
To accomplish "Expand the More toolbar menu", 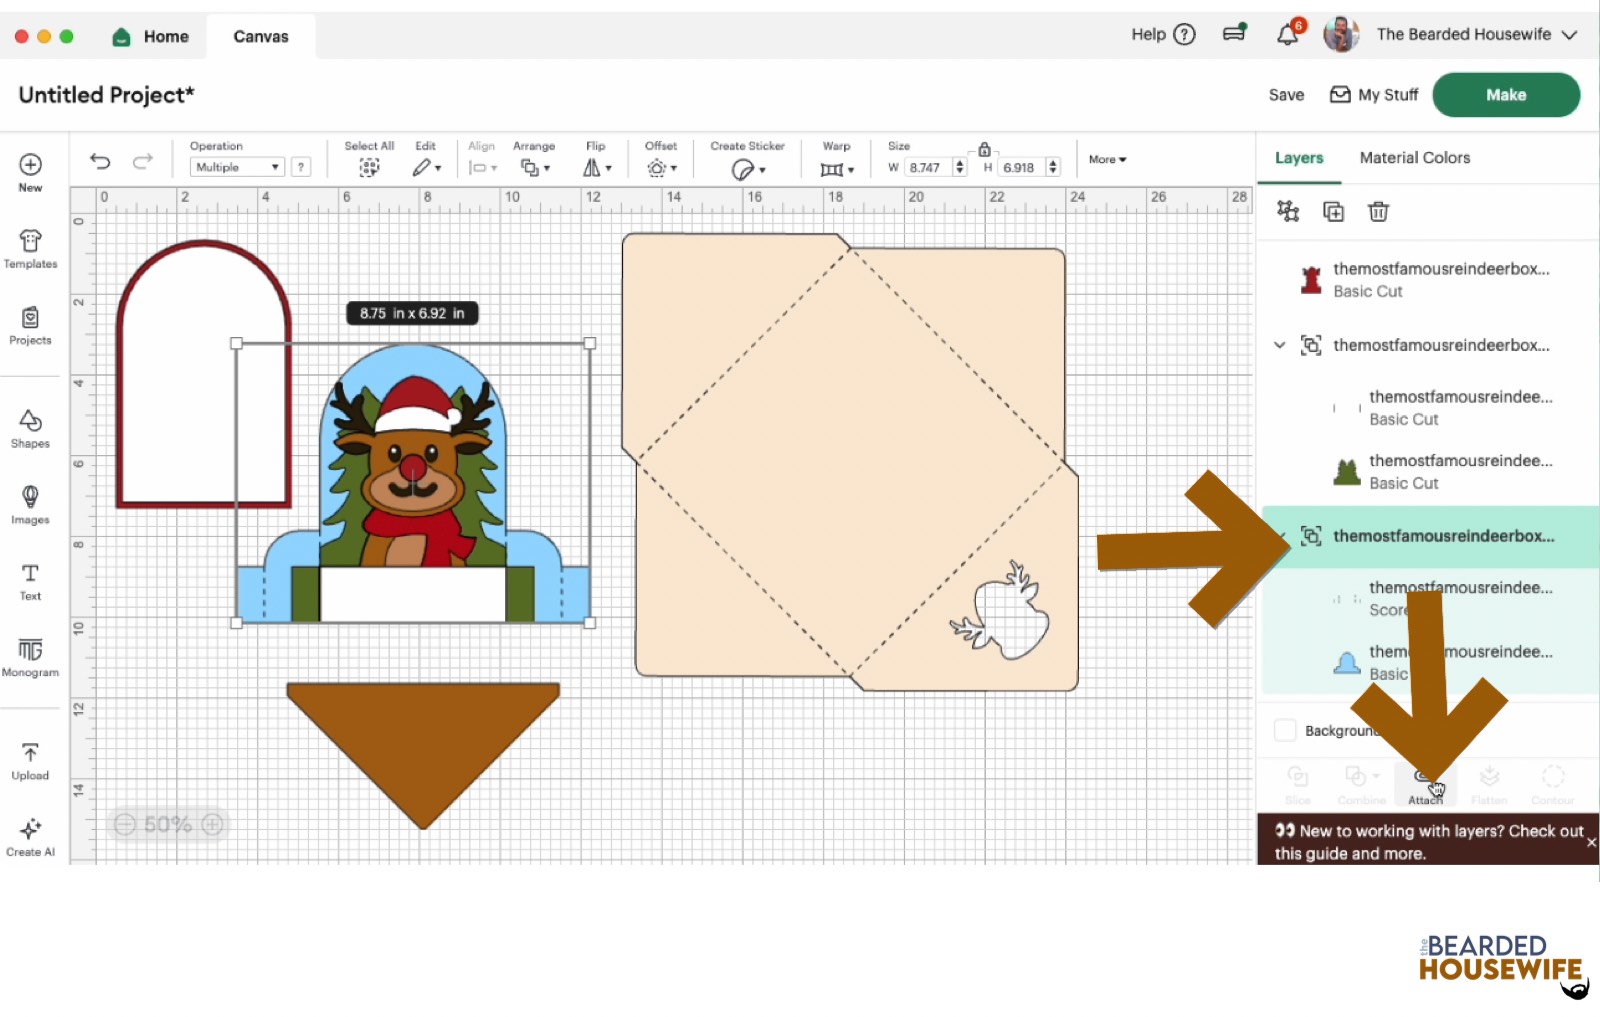I will tap(1107, 159).
